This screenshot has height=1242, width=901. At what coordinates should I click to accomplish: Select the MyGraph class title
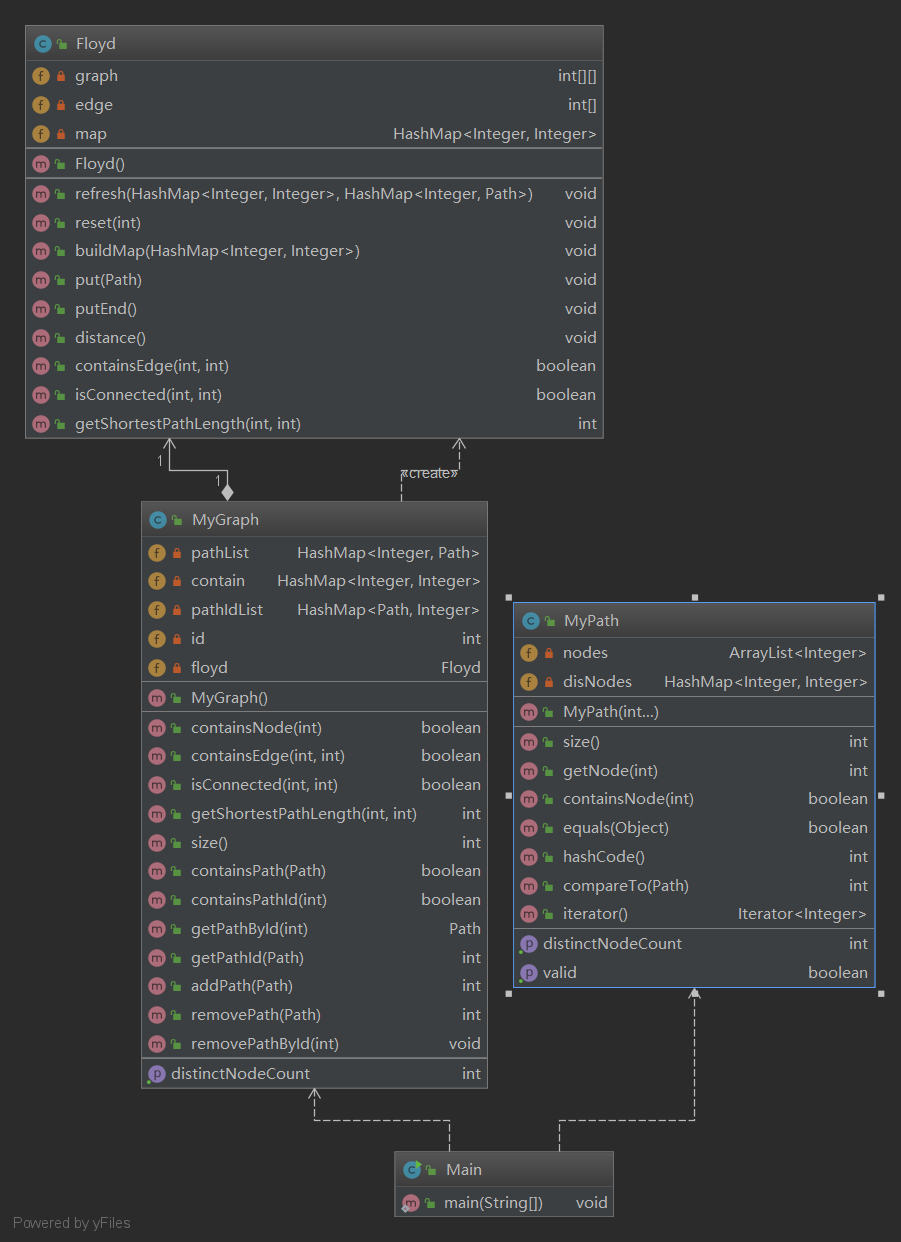point(225,520)
